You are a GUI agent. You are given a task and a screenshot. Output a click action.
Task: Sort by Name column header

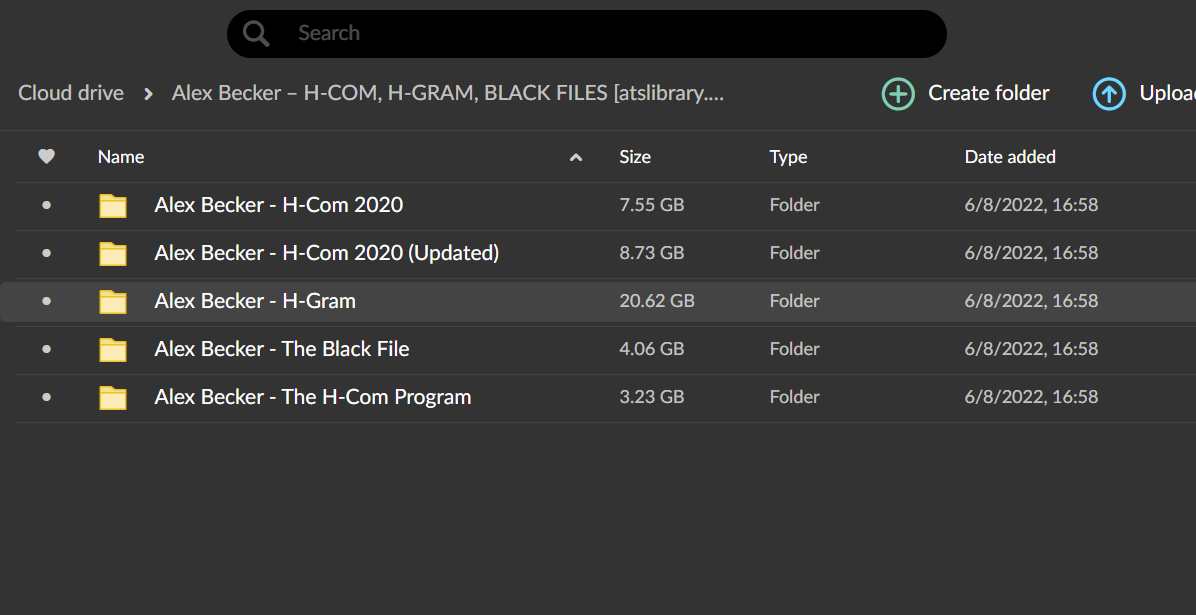click(121, 156)
